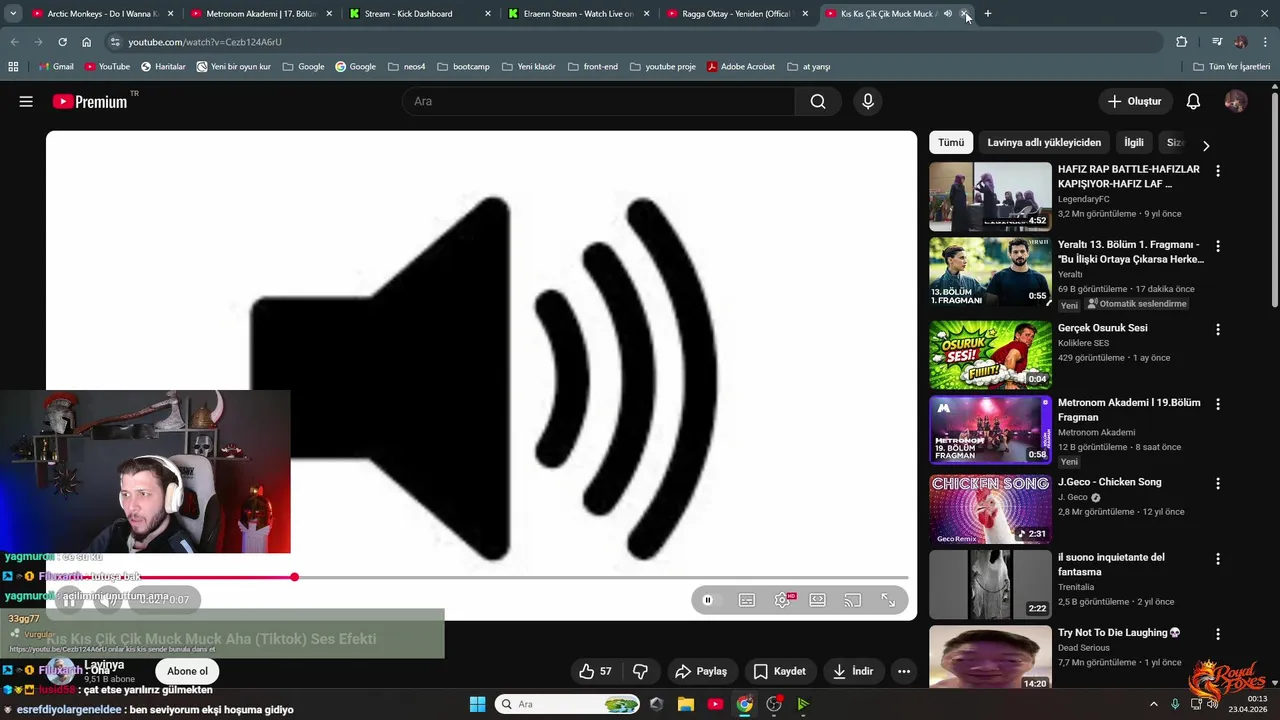Click the taskbar Ara search box
Screen dimensions: 1280x720
(568, 704)
